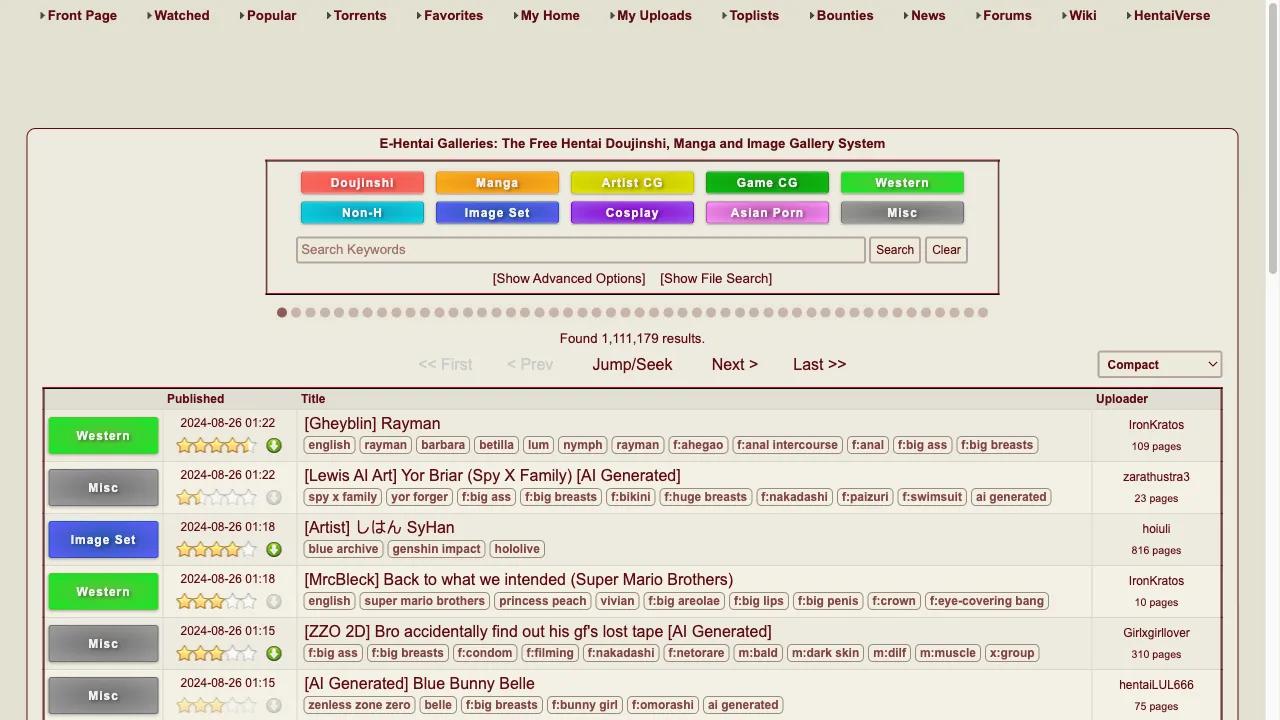Click the Clear button
1280x720 pixels.
click(946, 250)
